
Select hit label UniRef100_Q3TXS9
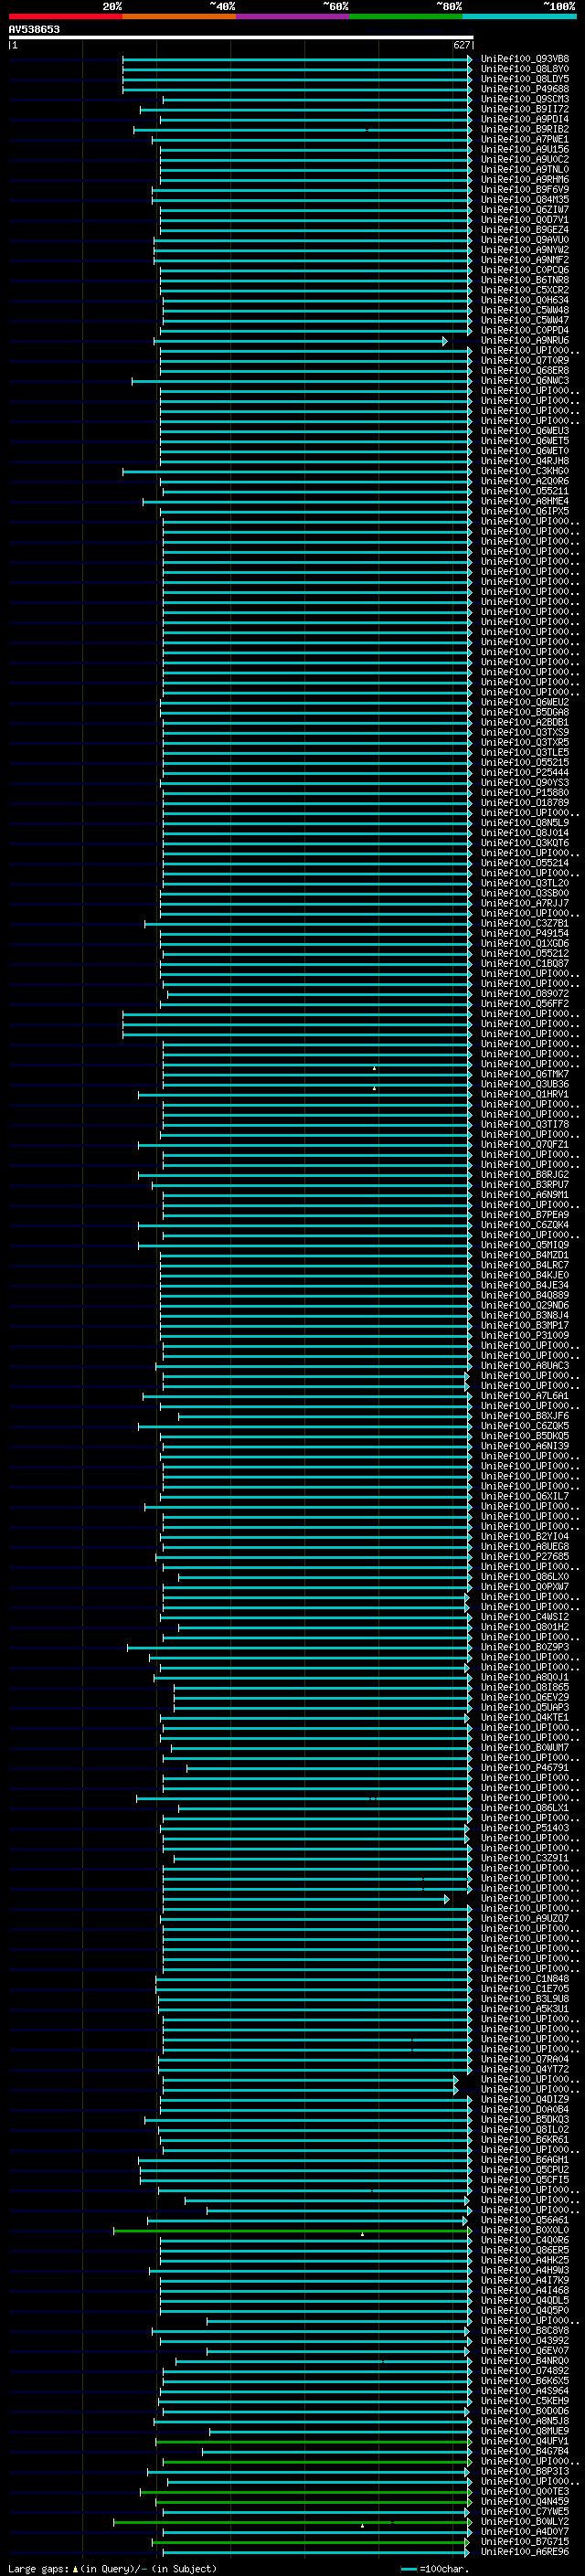click(525, 732)
